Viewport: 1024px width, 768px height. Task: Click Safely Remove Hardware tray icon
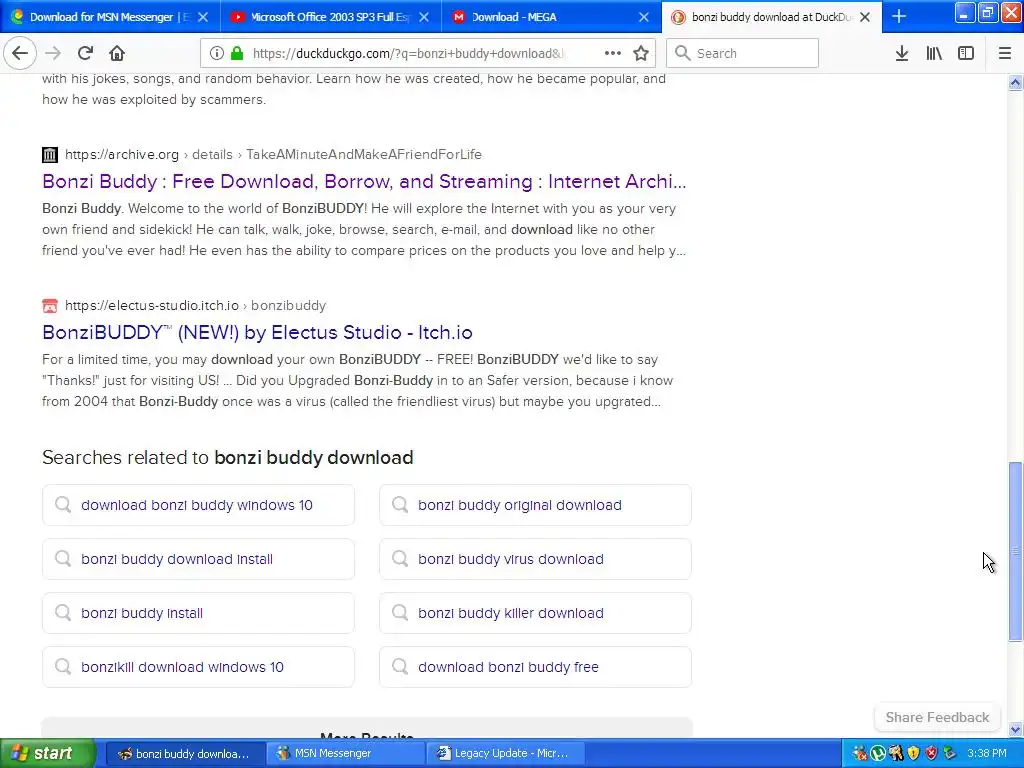point(949,754)
